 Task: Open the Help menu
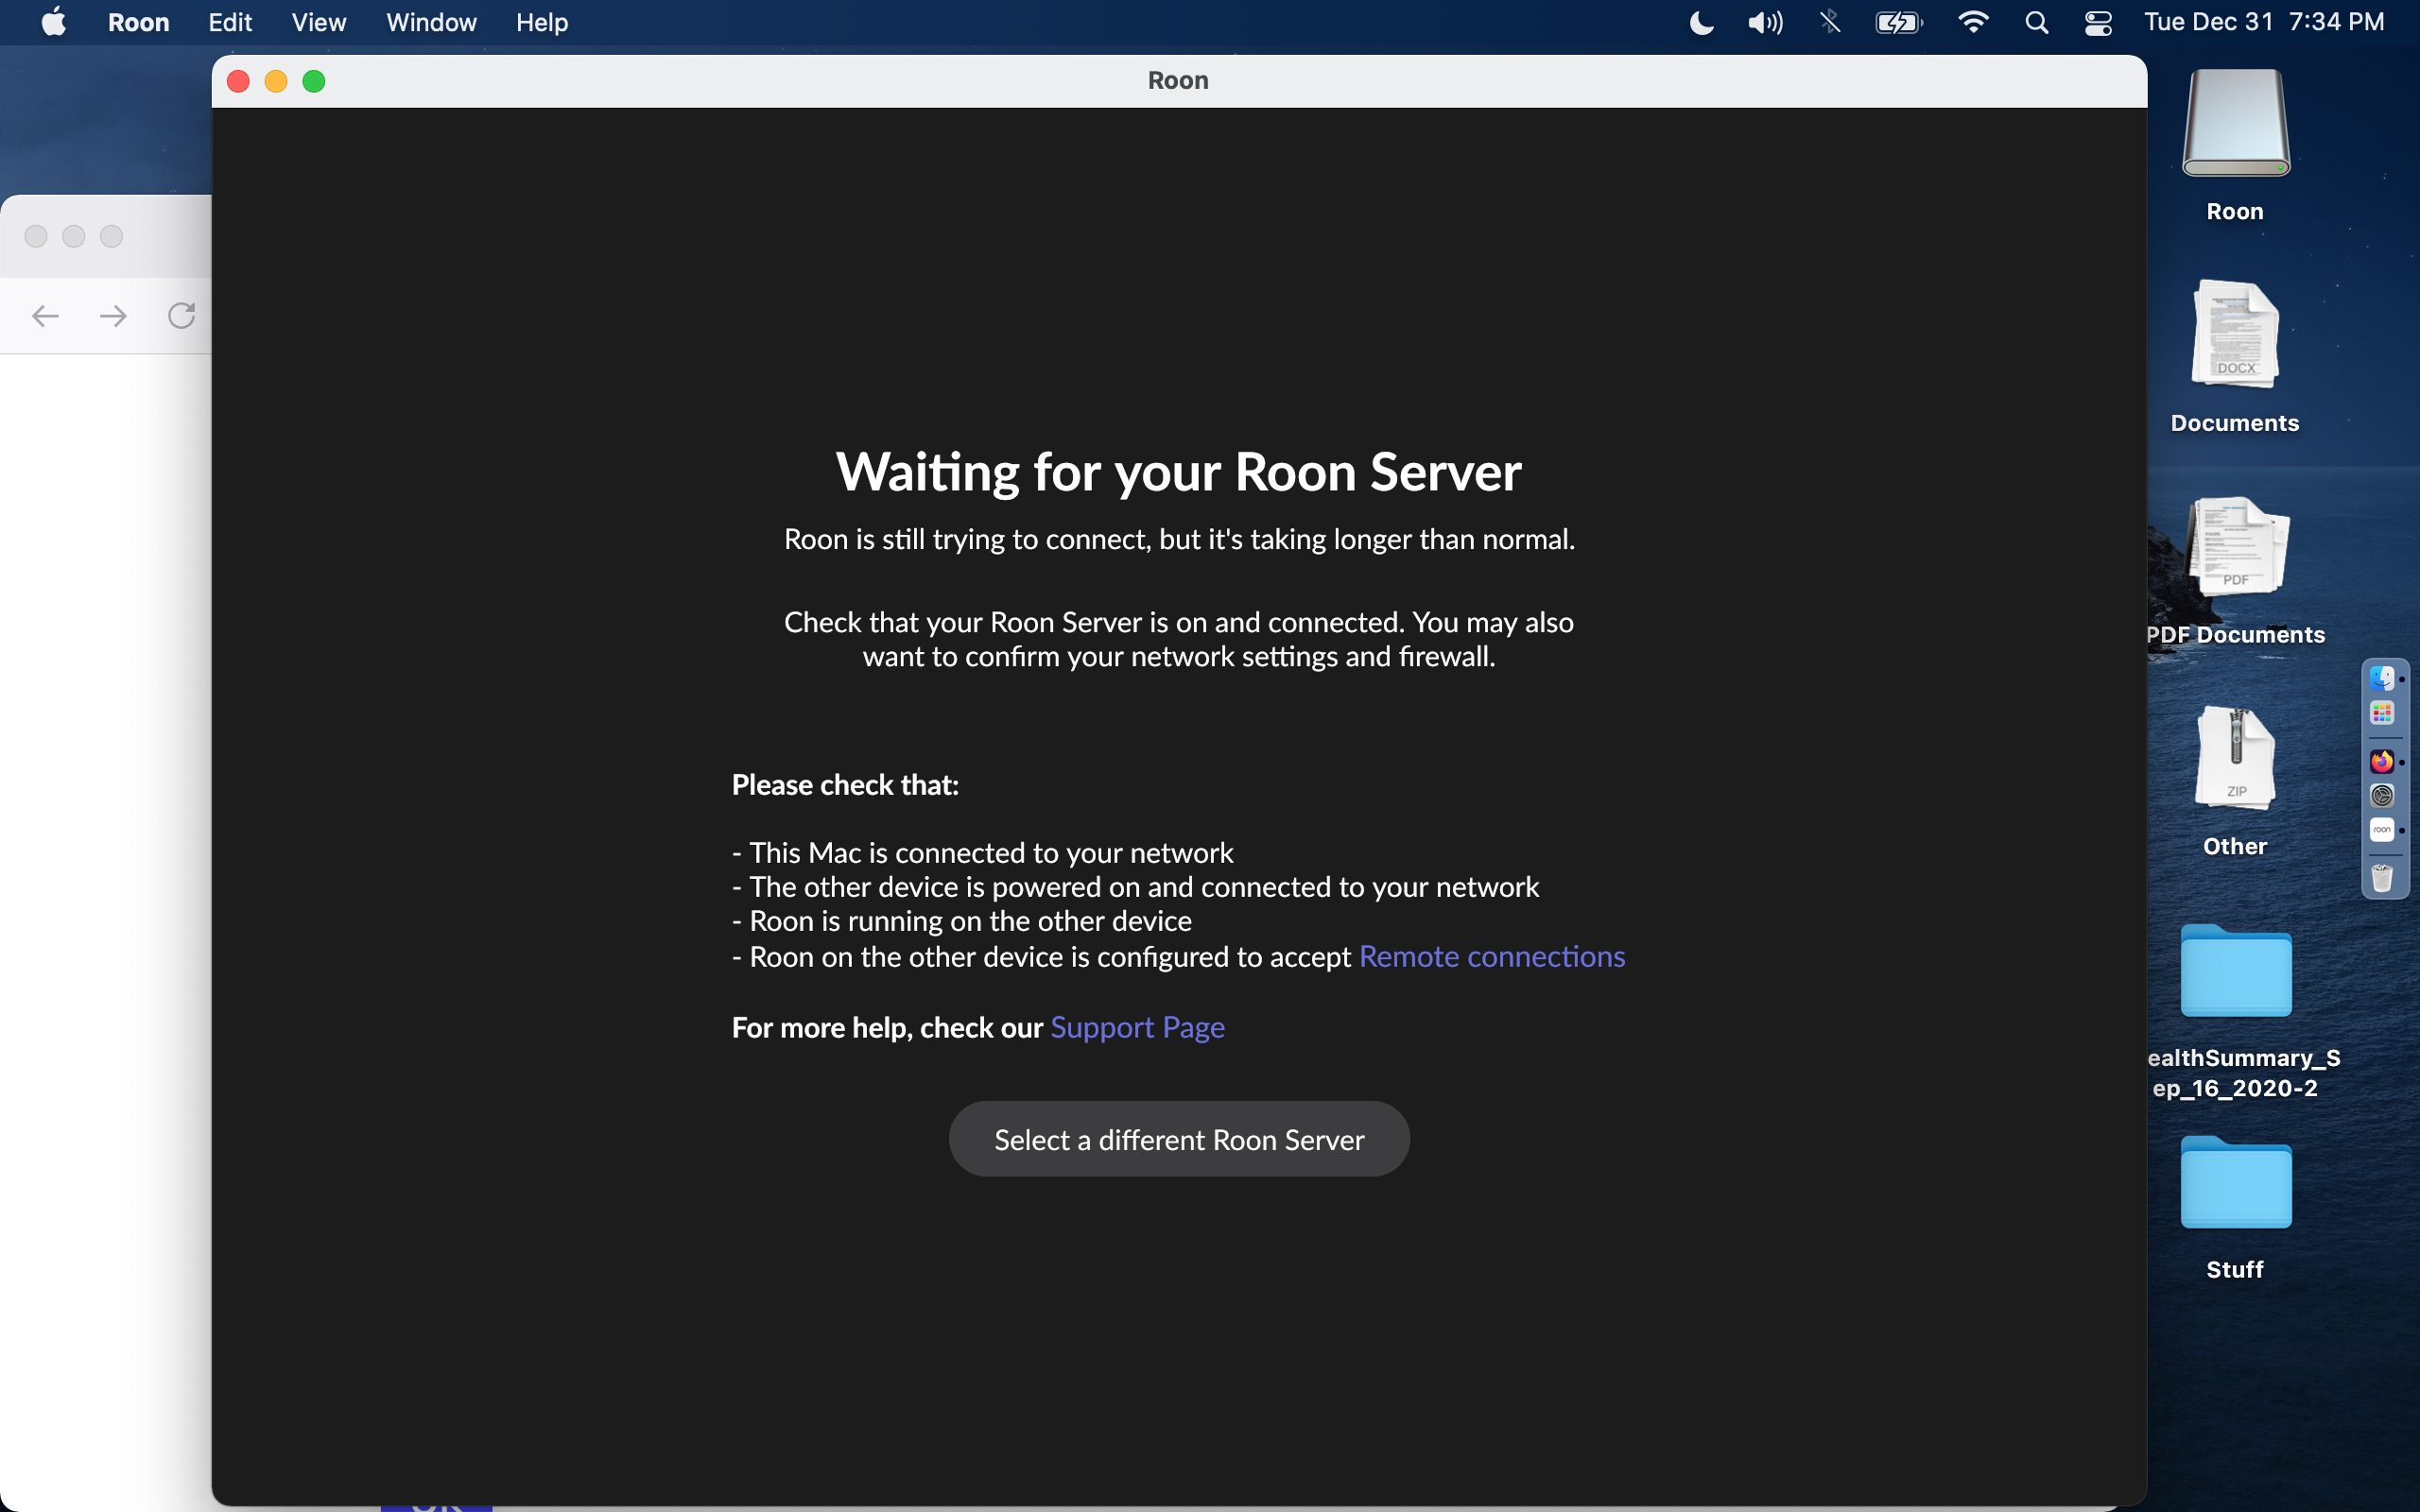542,22
